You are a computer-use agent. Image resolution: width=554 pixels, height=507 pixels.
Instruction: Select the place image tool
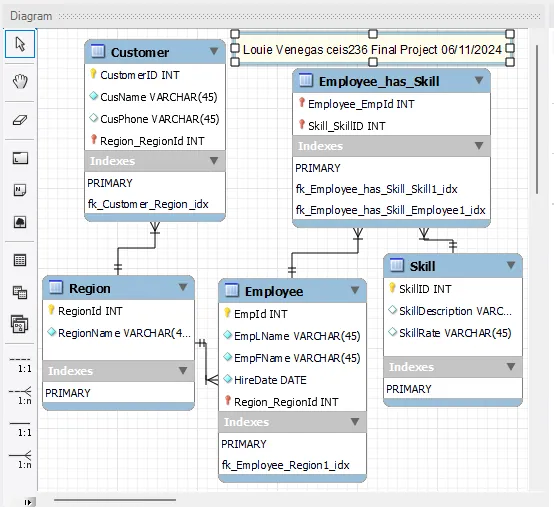20,222
